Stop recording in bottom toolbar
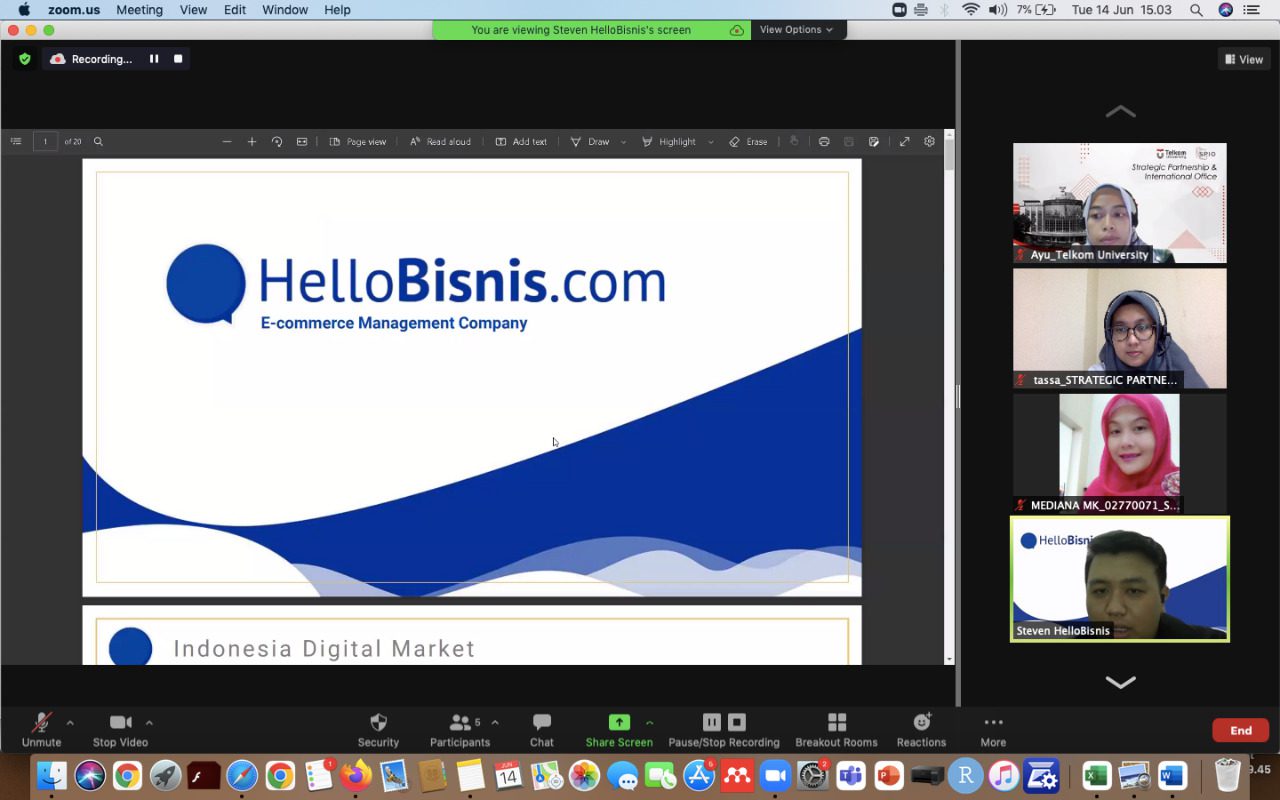Image resolution: width=1280 pixels, height=800 pixels. point(737,722)
